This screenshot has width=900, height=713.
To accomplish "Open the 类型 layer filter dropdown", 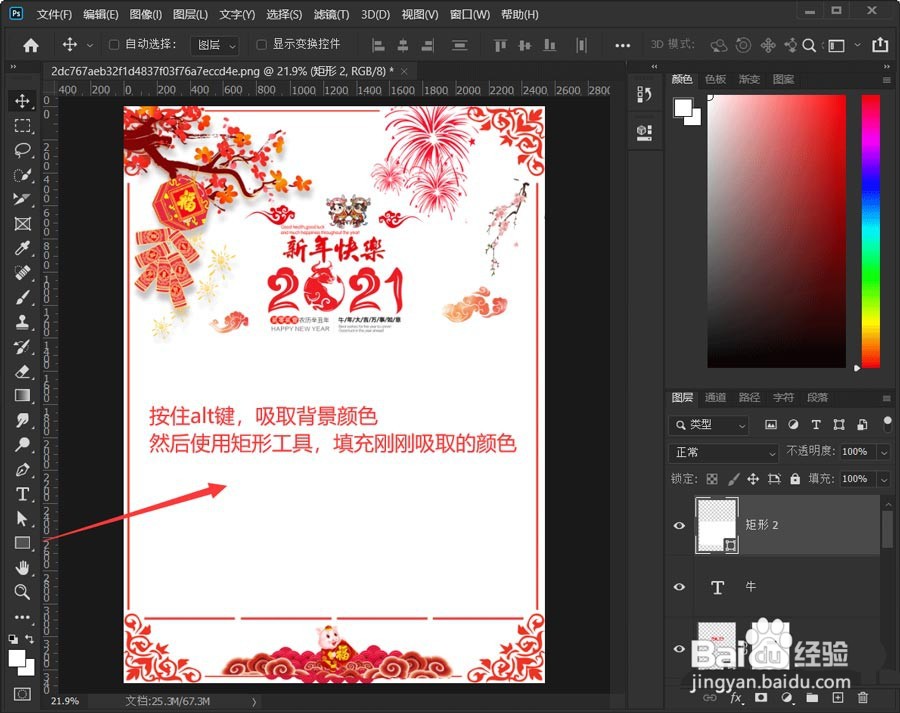I will pyautogui.click(x=708, y=425).
